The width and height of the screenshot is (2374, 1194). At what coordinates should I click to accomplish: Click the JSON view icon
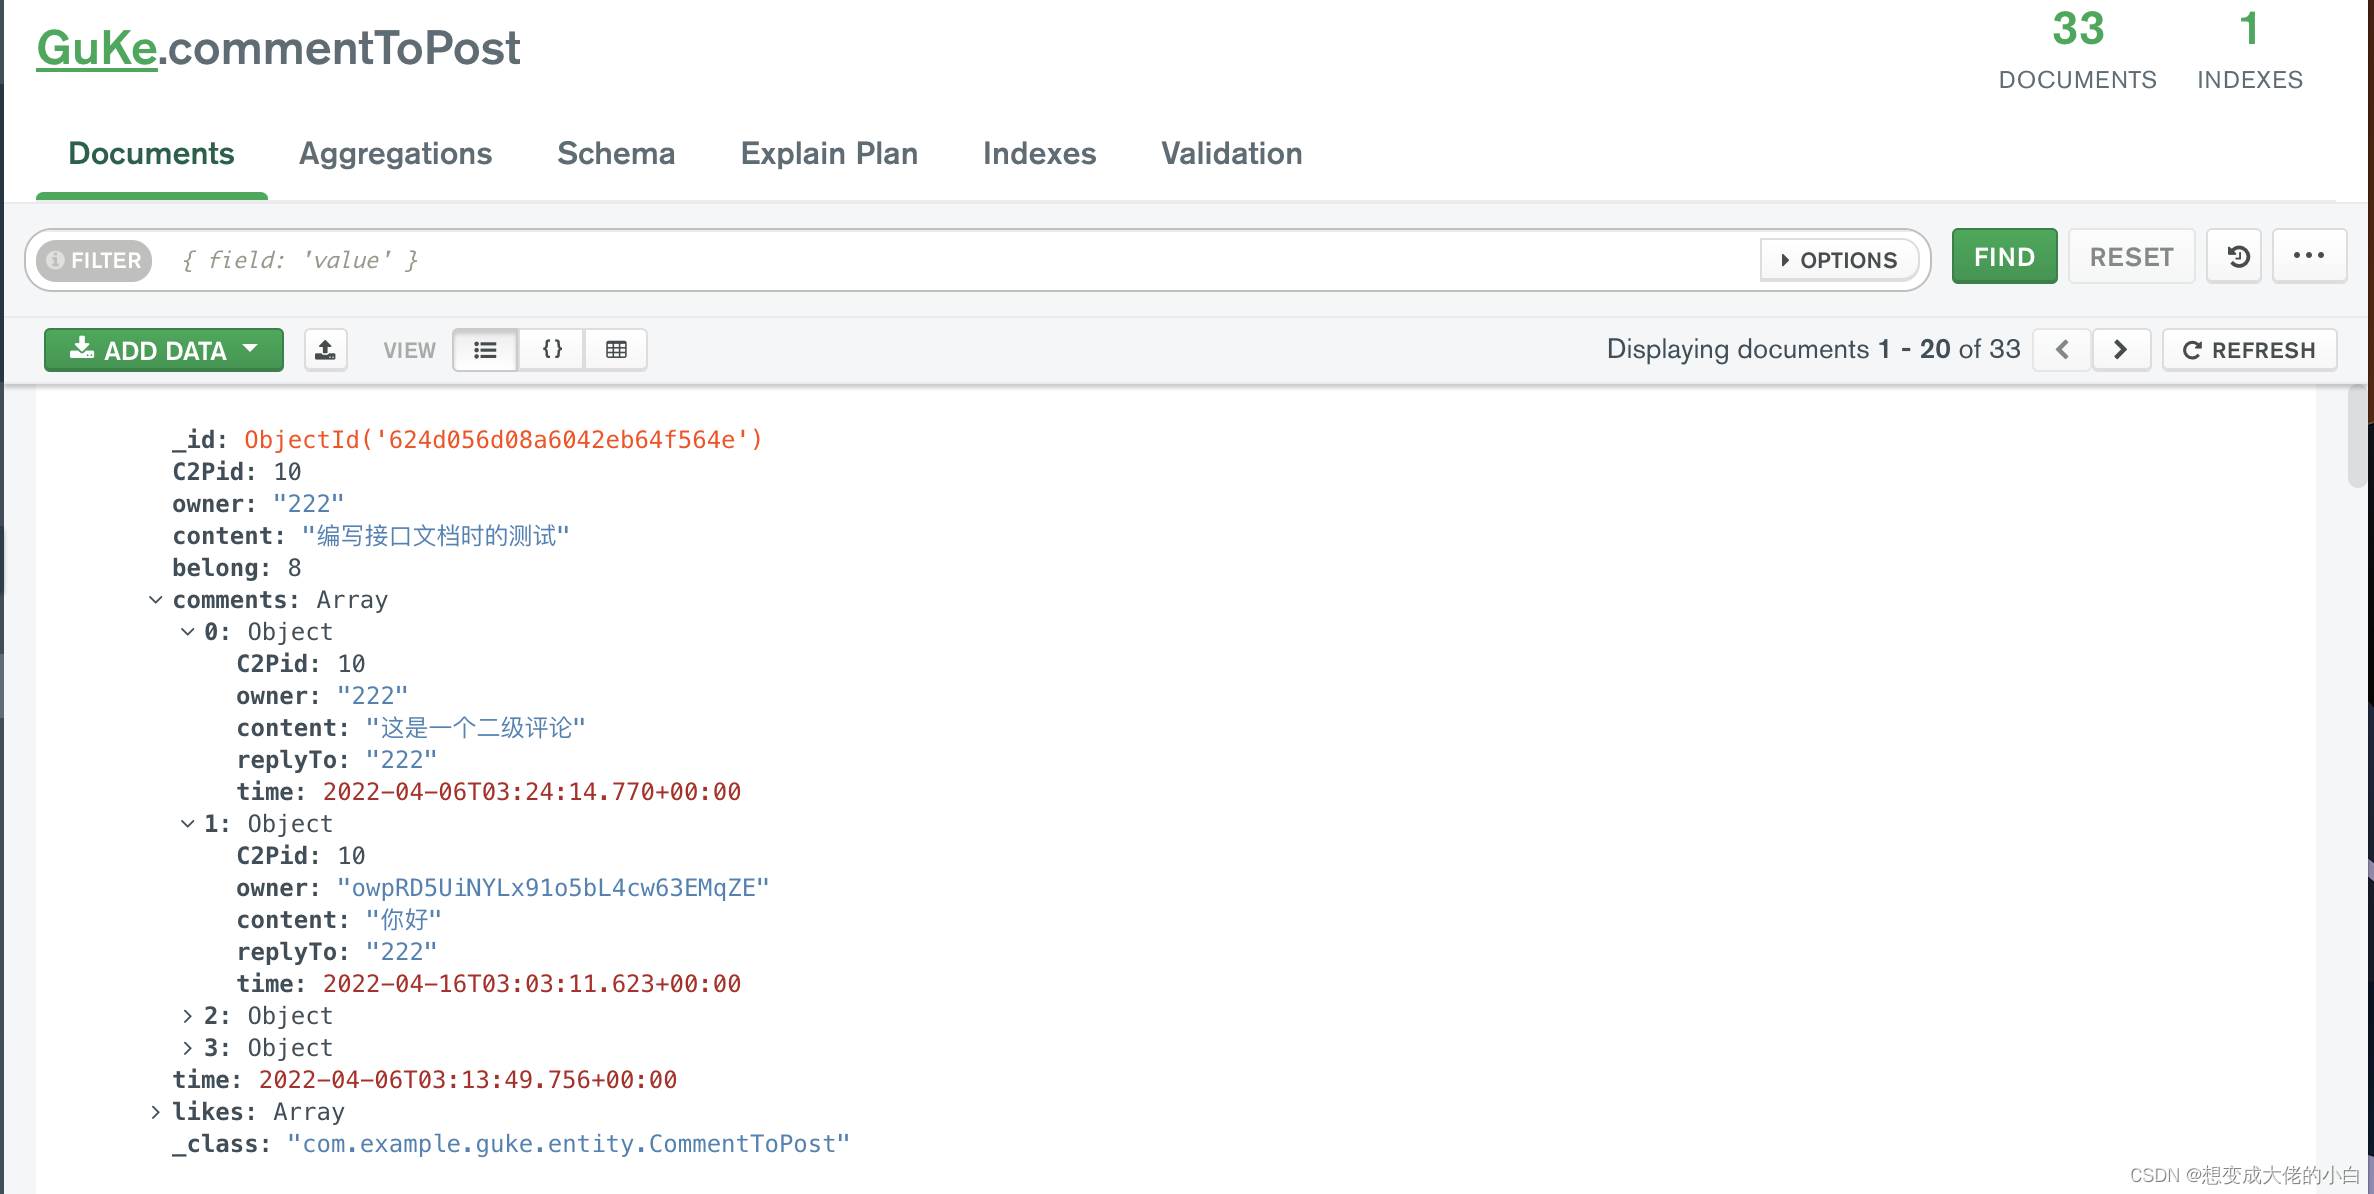tap(551, 350)
